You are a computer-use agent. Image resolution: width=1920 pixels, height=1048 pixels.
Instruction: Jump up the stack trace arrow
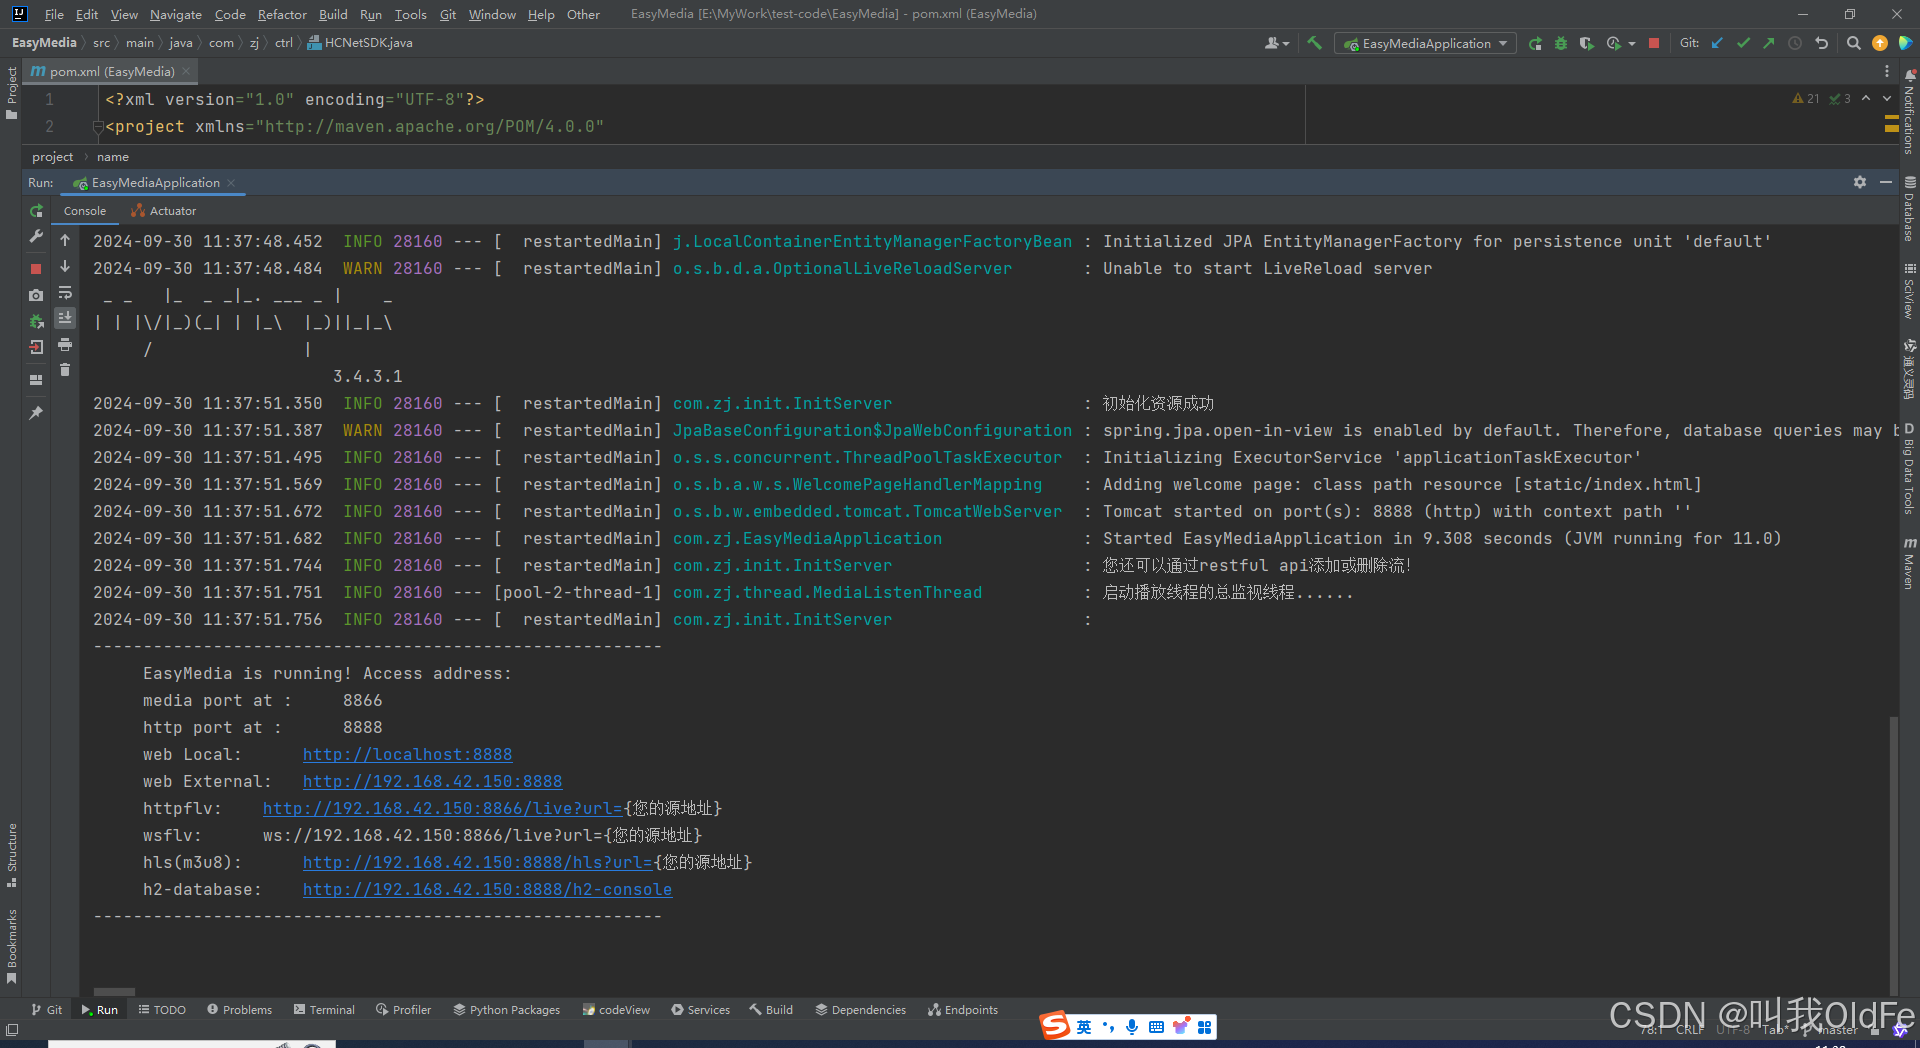point(65,240)
